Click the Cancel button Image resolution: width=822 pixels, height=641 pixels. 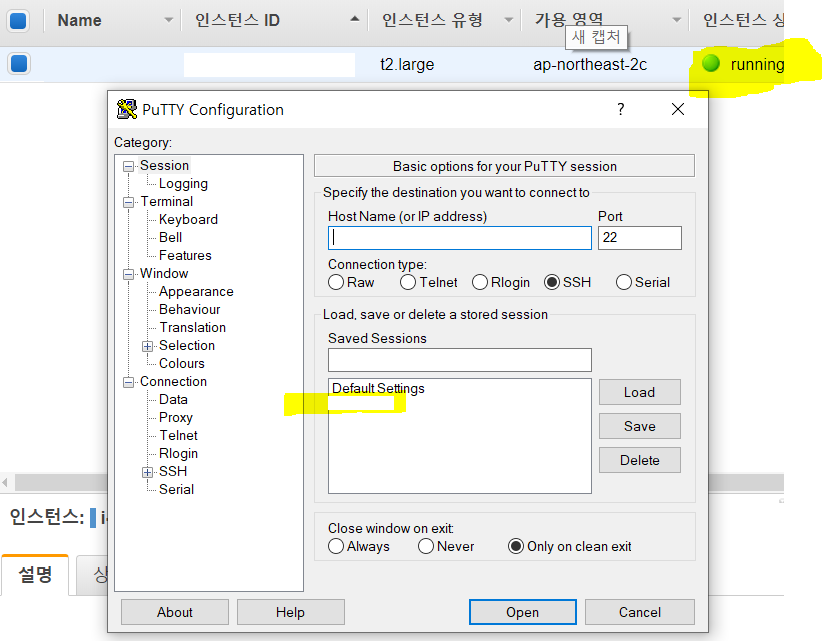pyautogui.click(x=640, y=612)
